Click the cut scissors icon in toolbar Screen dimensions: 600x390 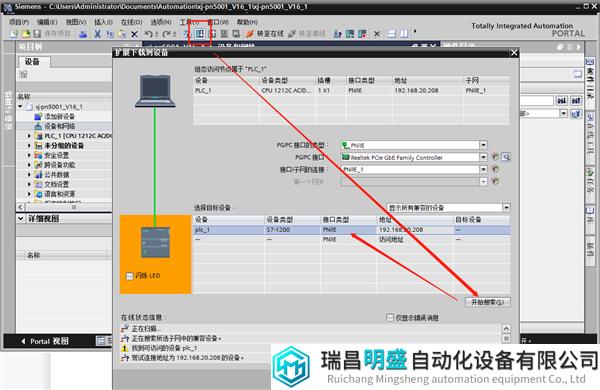[98, 34]
